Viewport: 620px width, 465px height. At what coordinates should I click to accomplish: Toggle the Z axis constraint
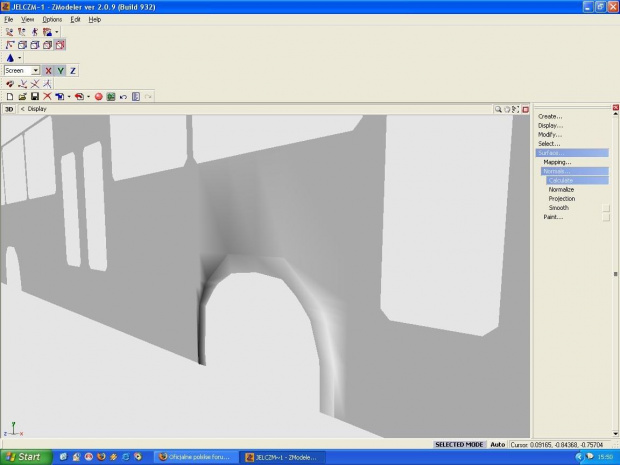tap(72, 71)
